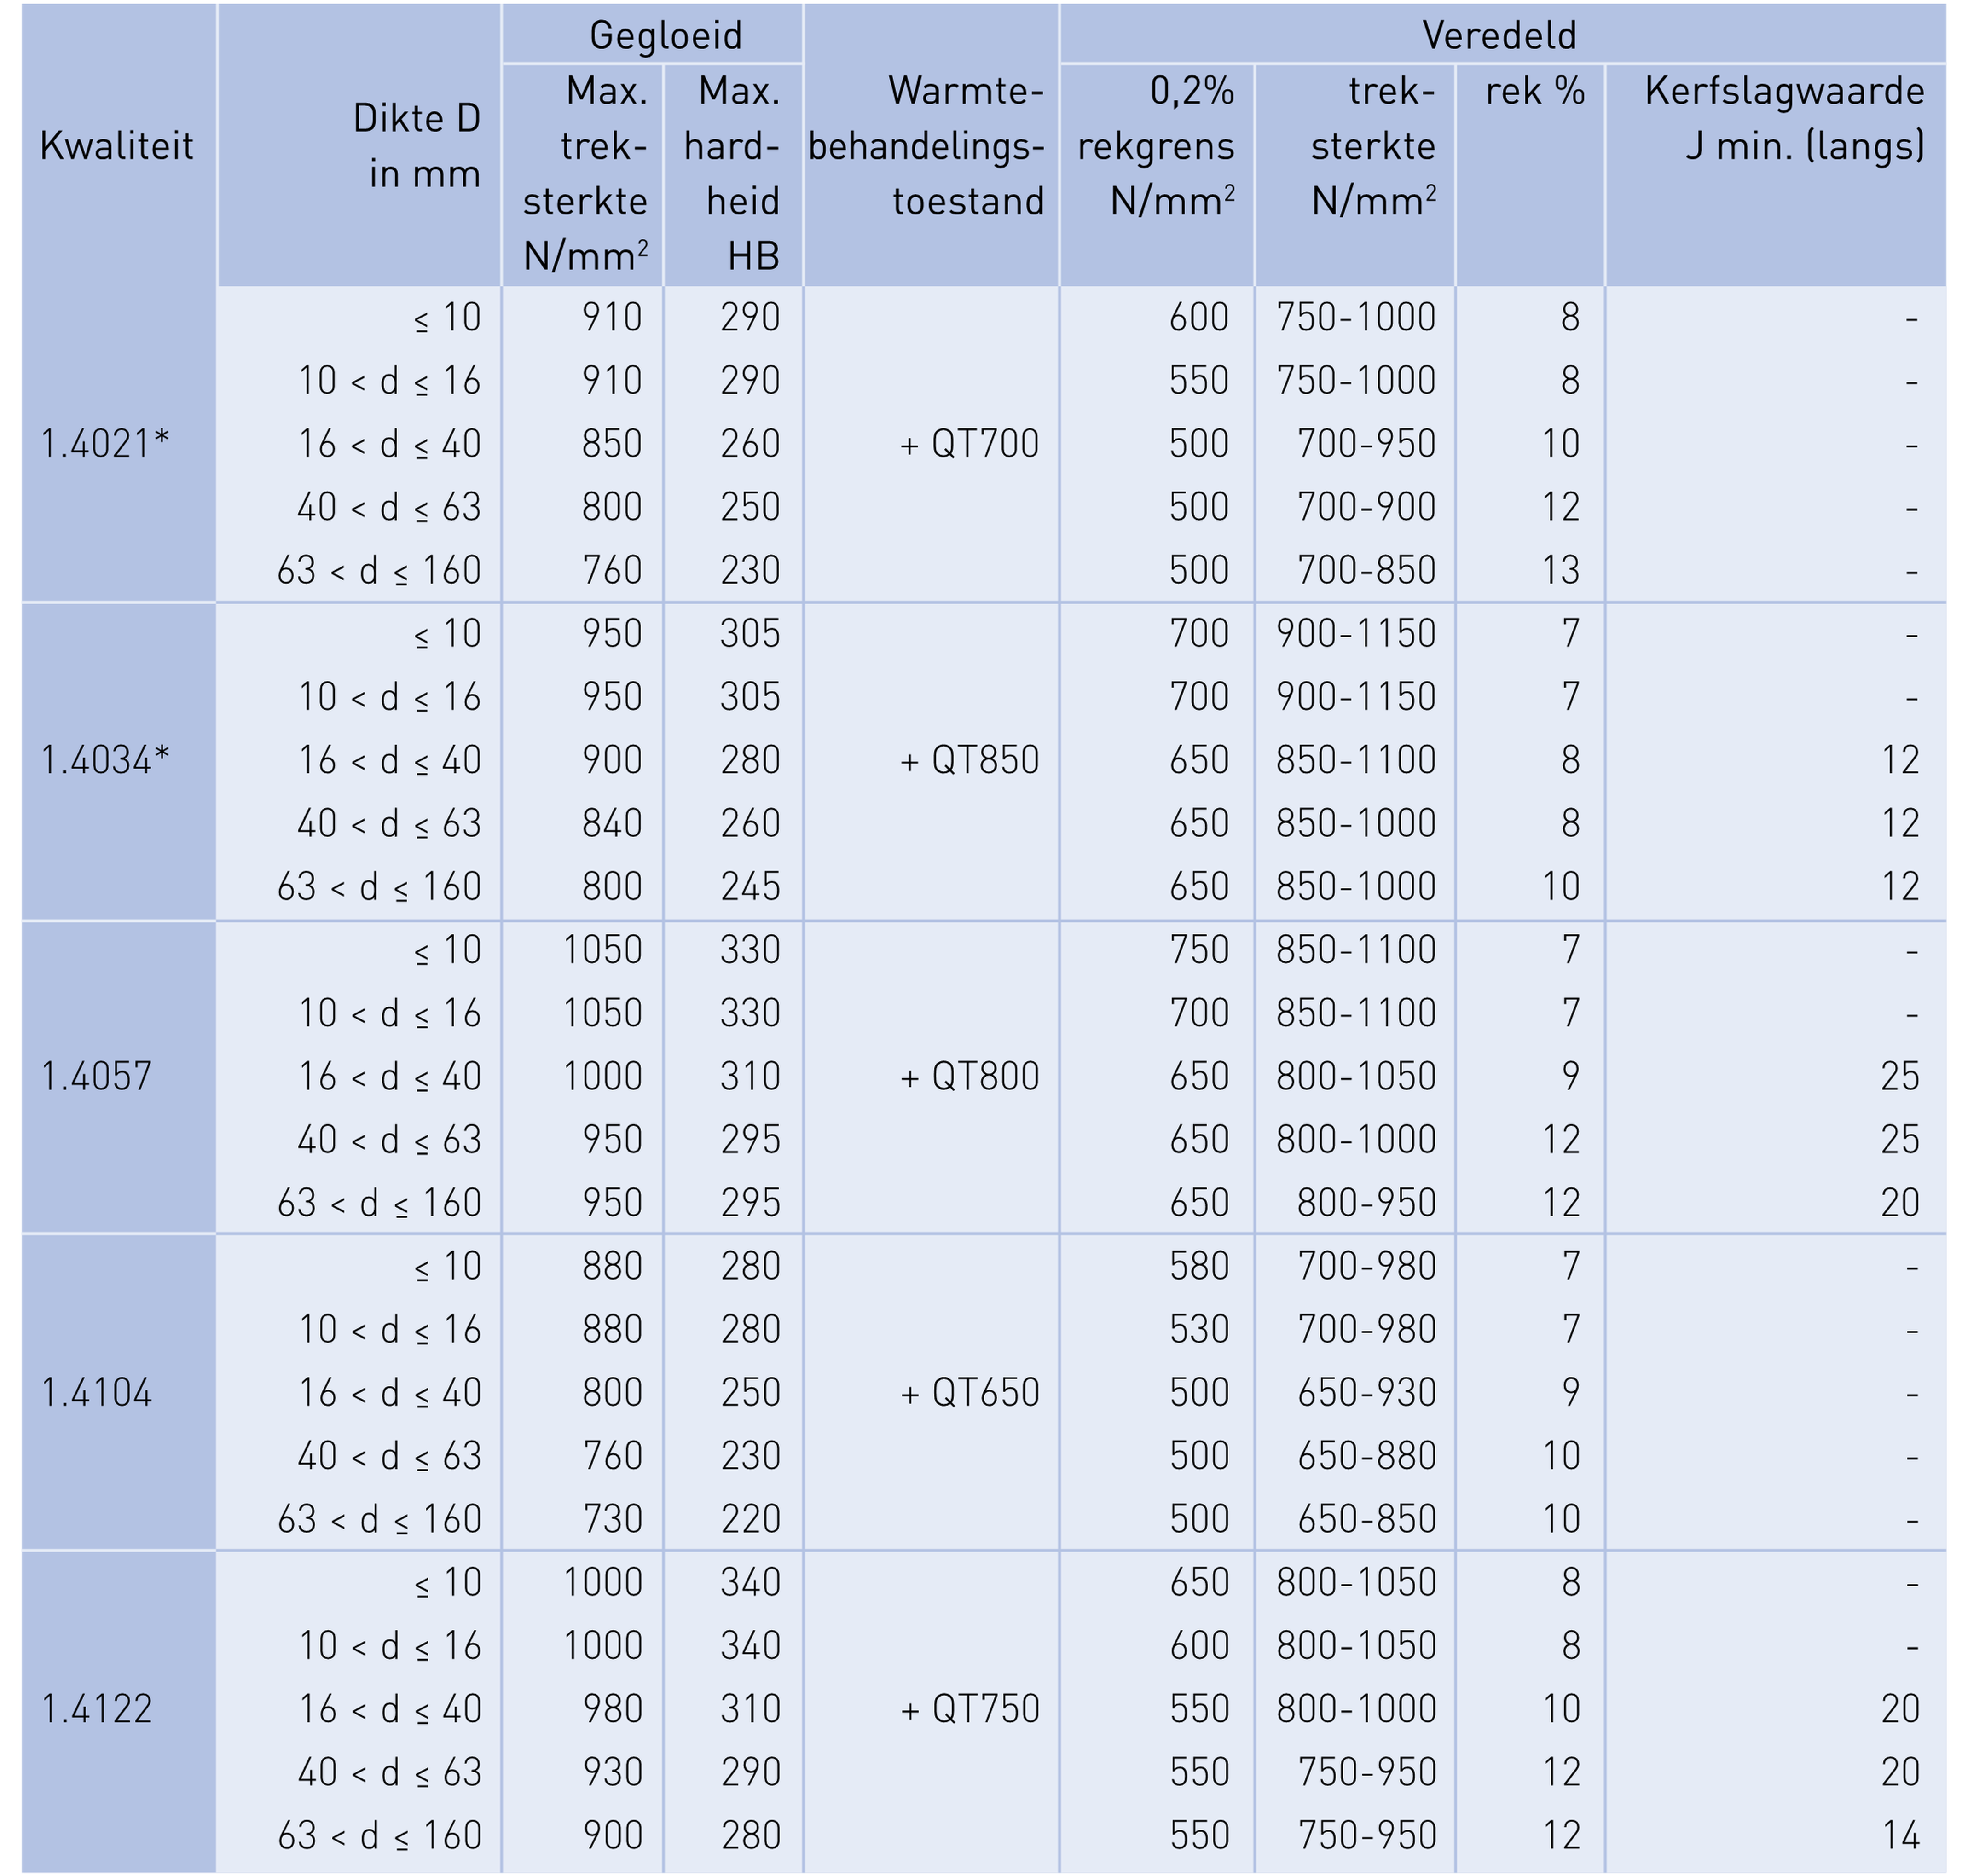Click the rek % column header
Image resolution: width=1968 pixels, height=1876 pixels.
1534,92
